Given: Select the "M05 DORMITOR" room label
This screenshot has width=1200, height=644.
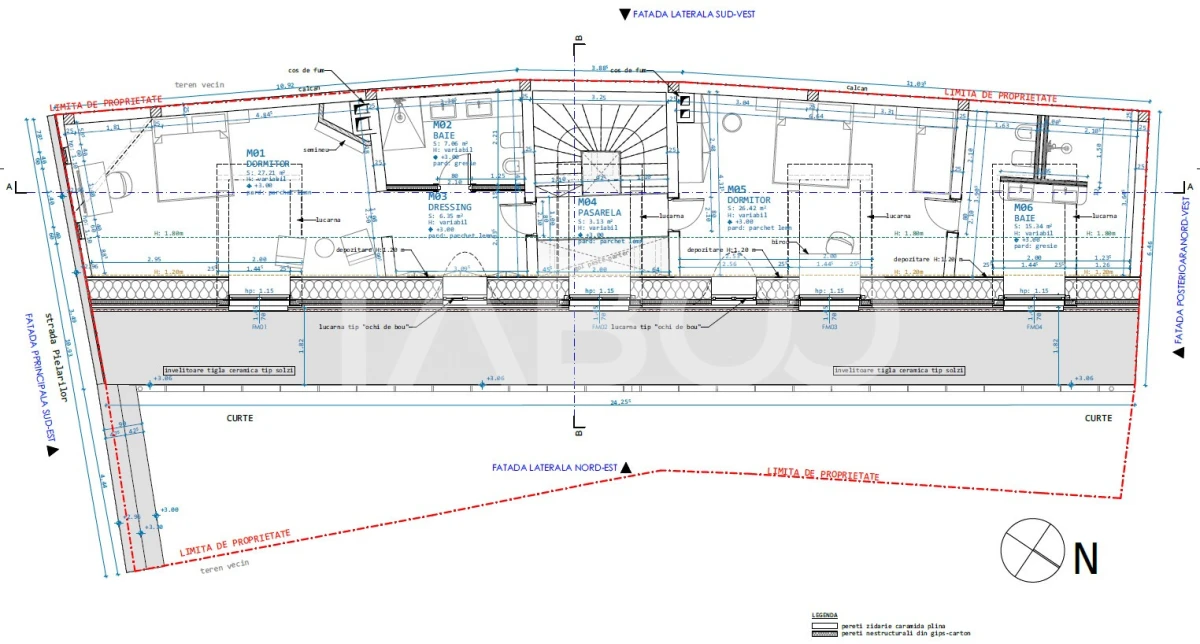Looking at the screenshot, I should (x=749, y=194).
